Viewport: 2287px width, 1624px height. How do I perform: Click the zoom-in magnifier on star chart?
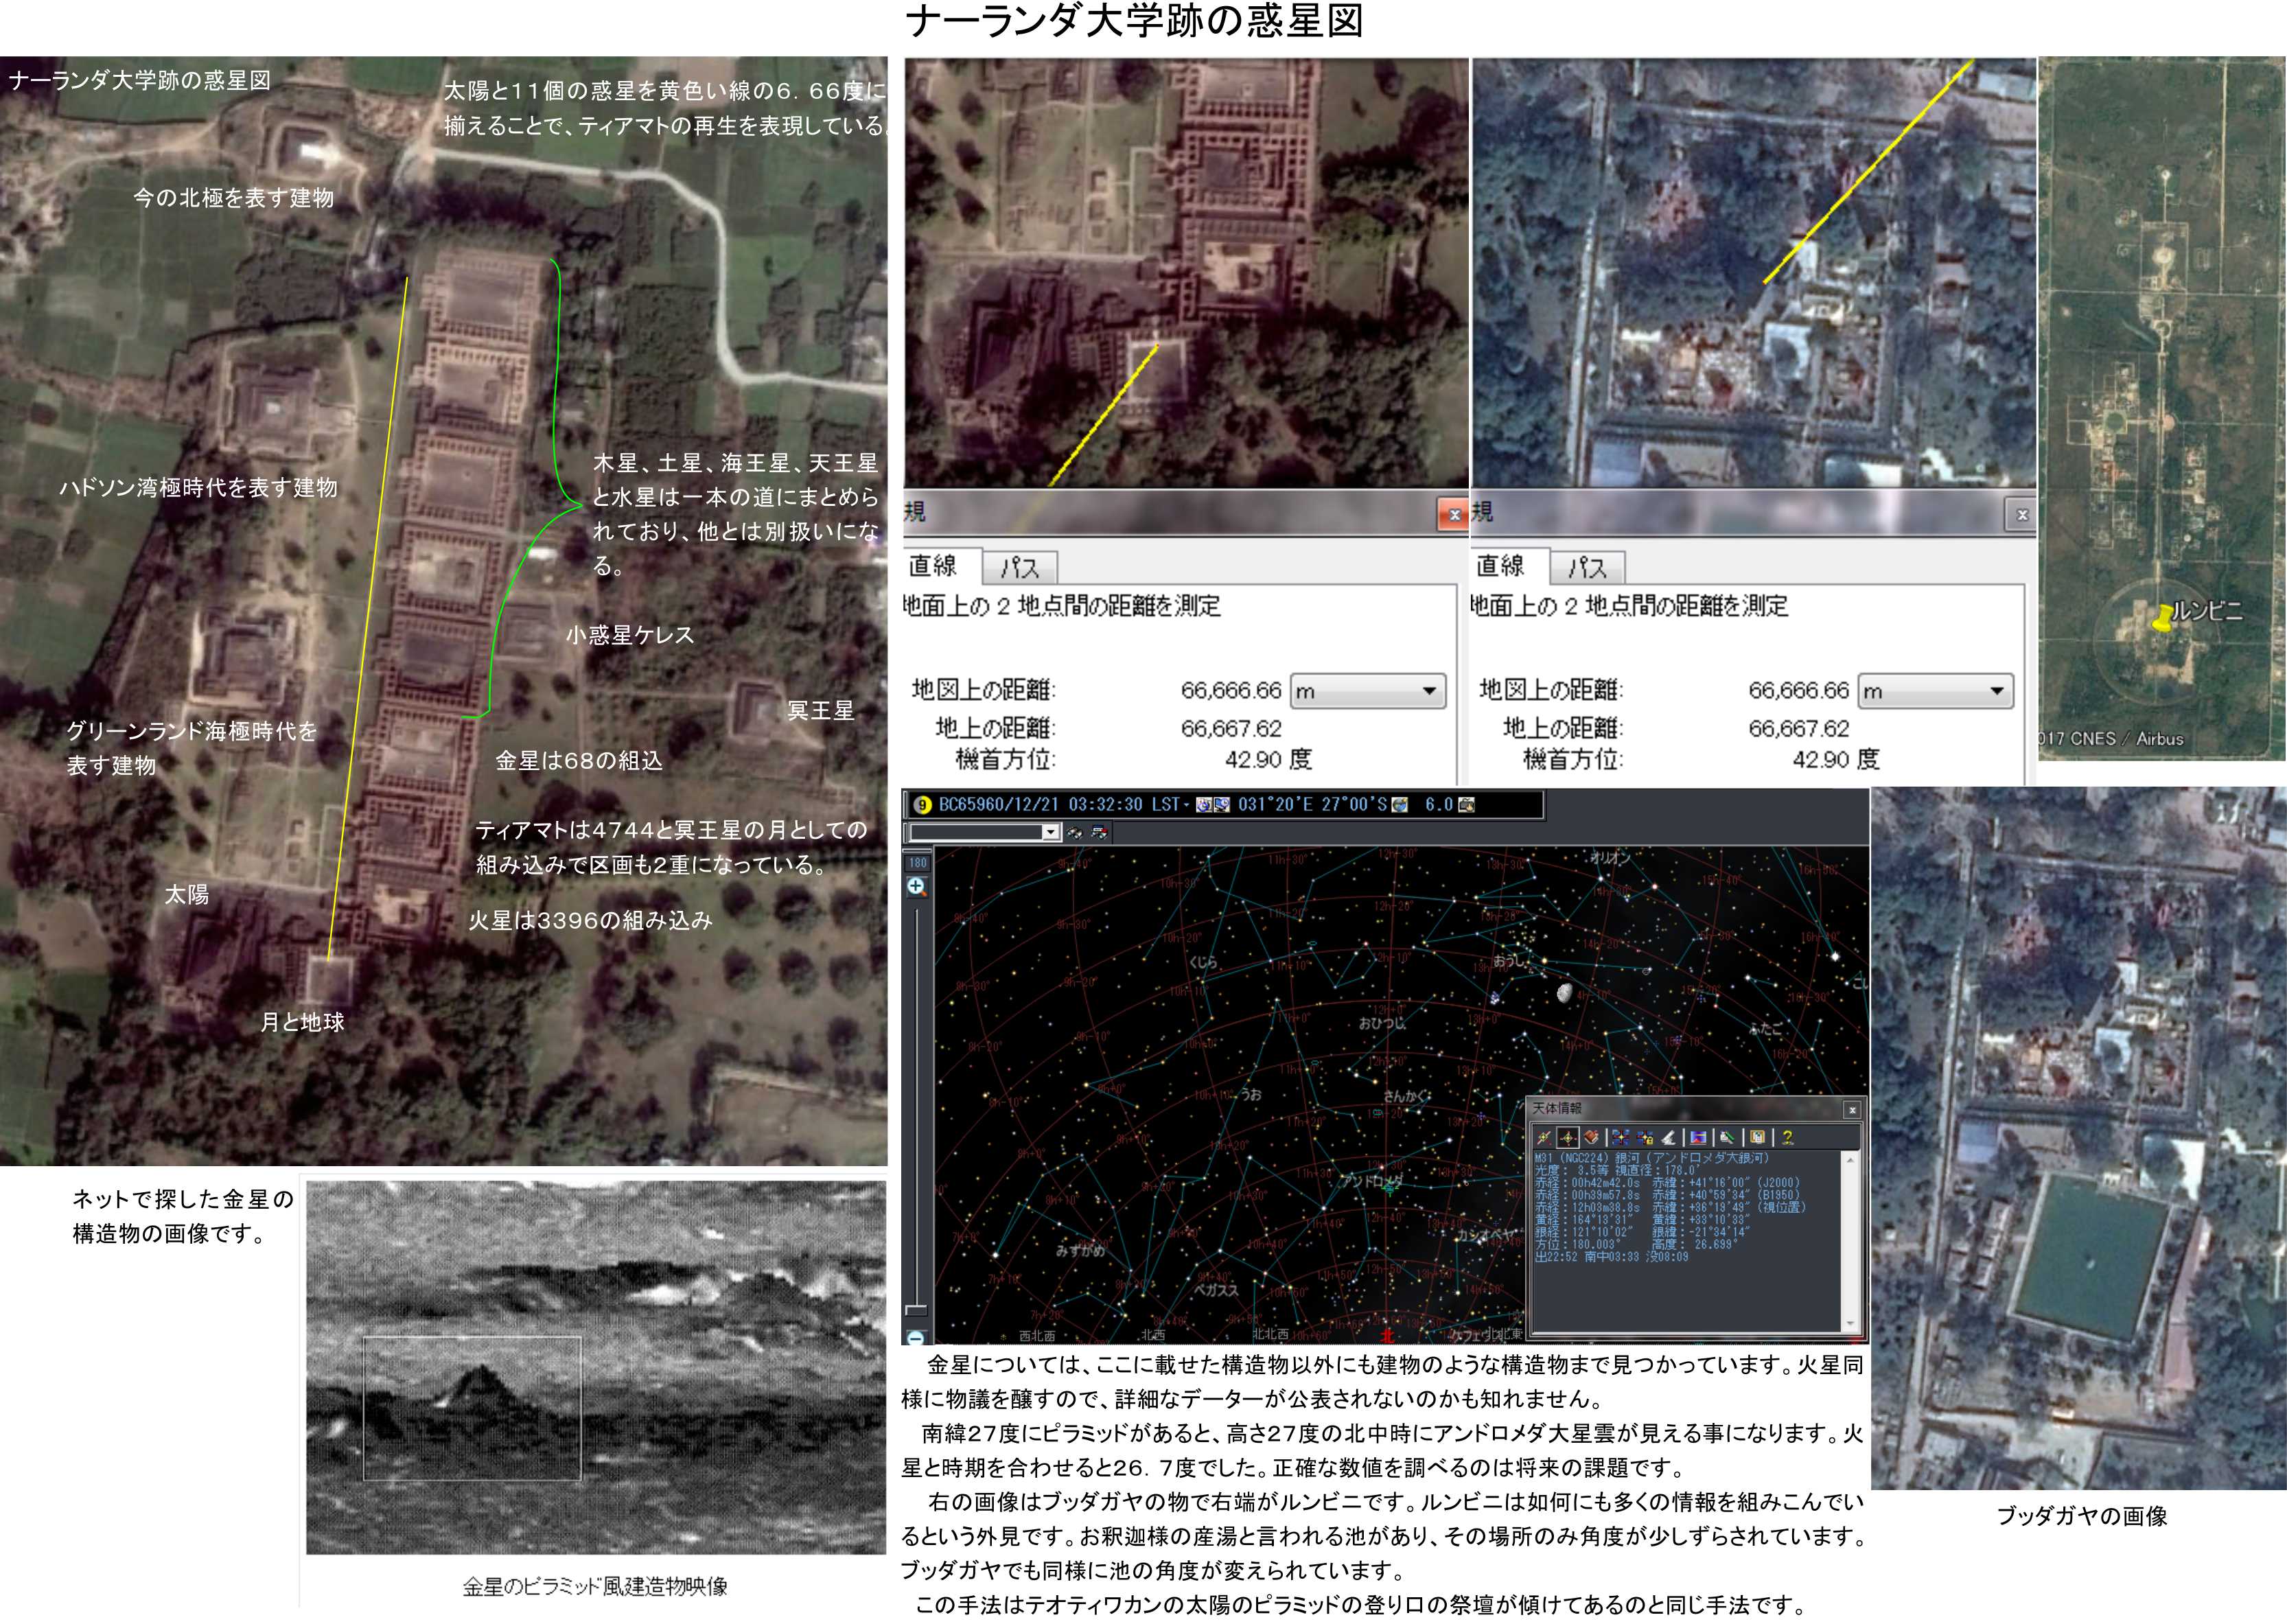[x=917, y=886]
